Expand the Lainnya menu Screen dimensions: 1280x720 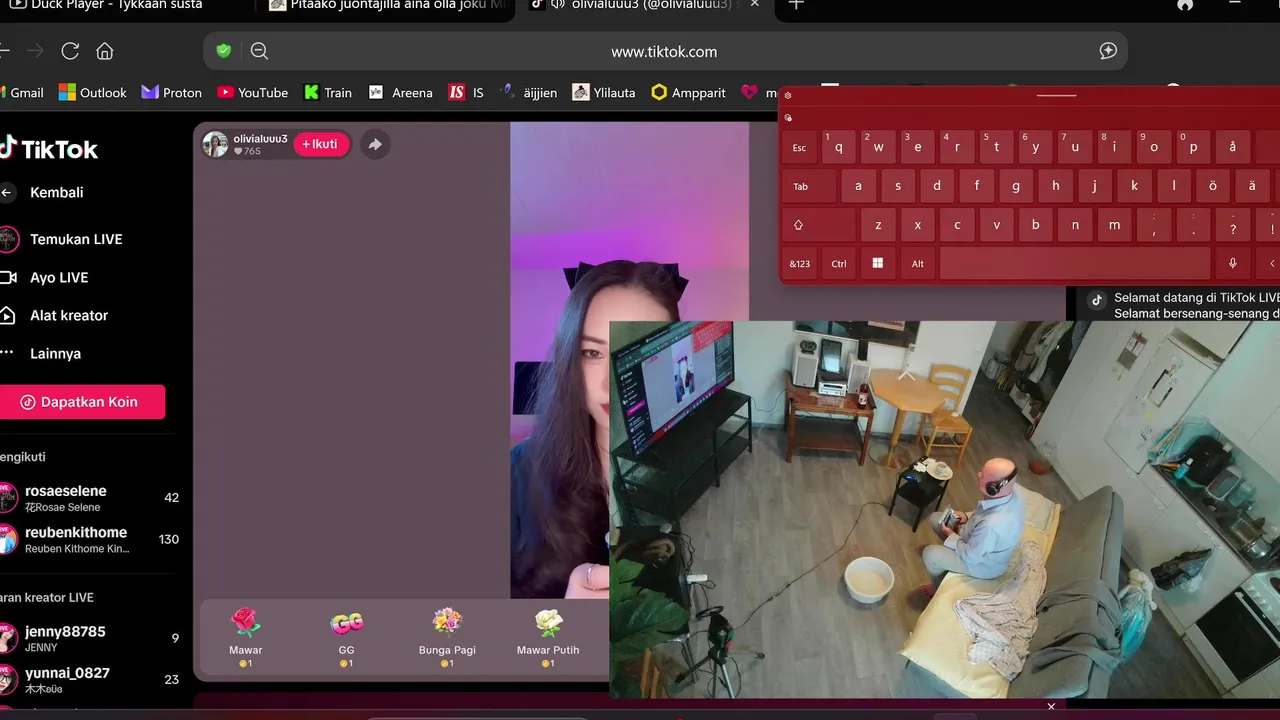41,353
